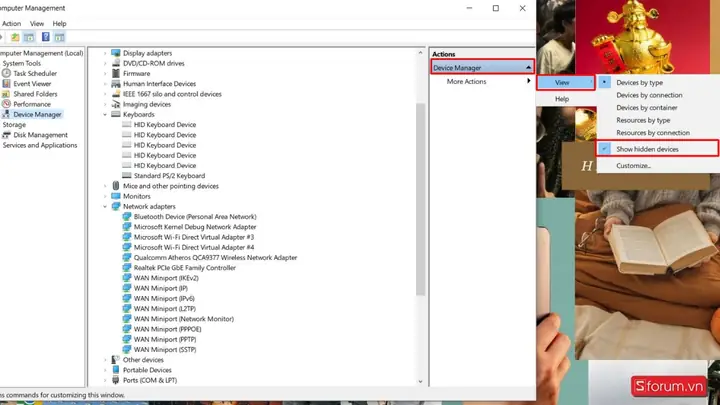The image size is (720, 405).
Task: Click the DVD/CD-ROM drives icon
Action: point(116,63)
